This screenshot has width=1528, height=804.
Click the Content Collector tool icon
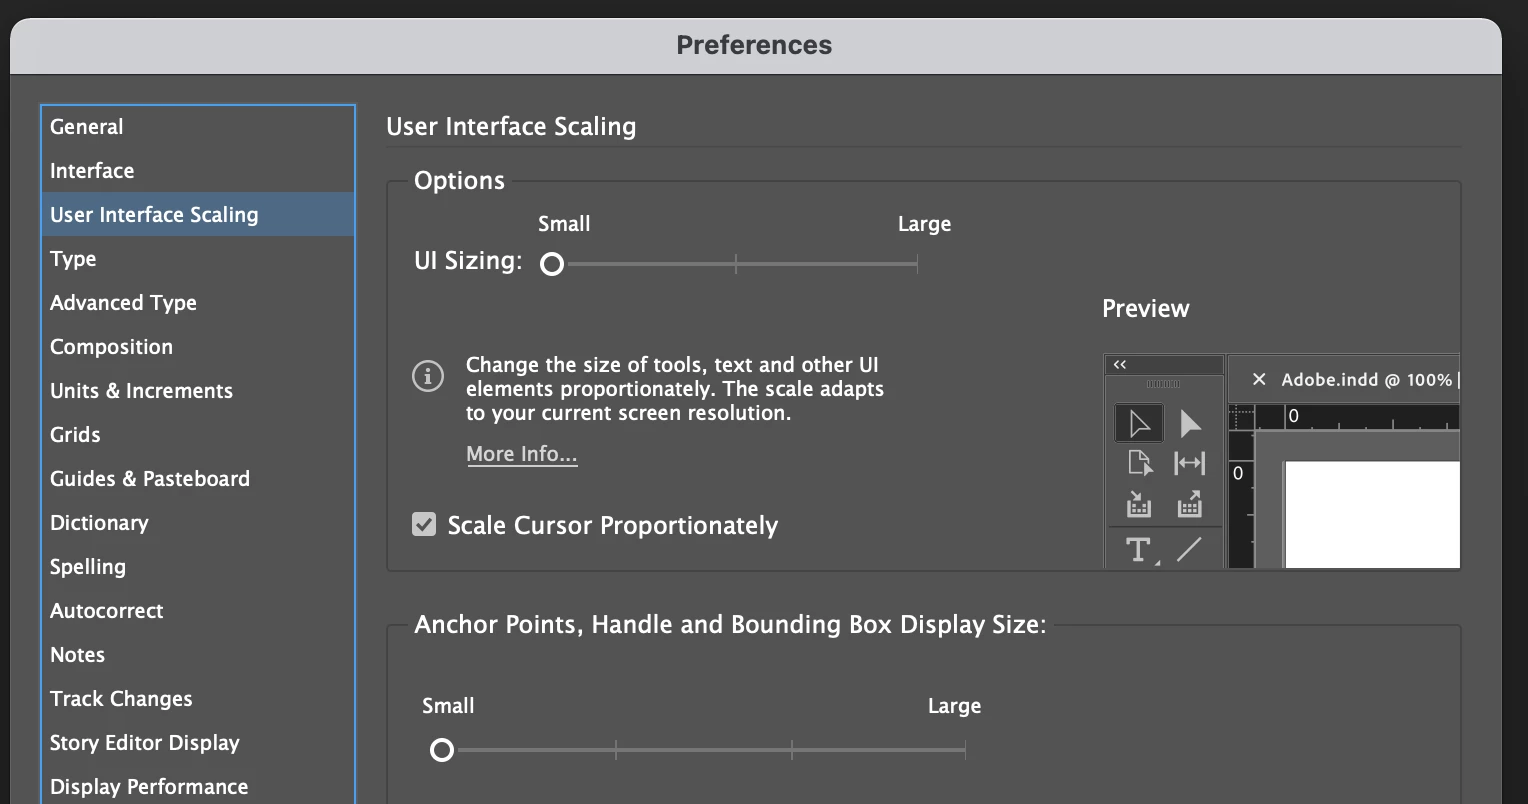point(1139,505)
